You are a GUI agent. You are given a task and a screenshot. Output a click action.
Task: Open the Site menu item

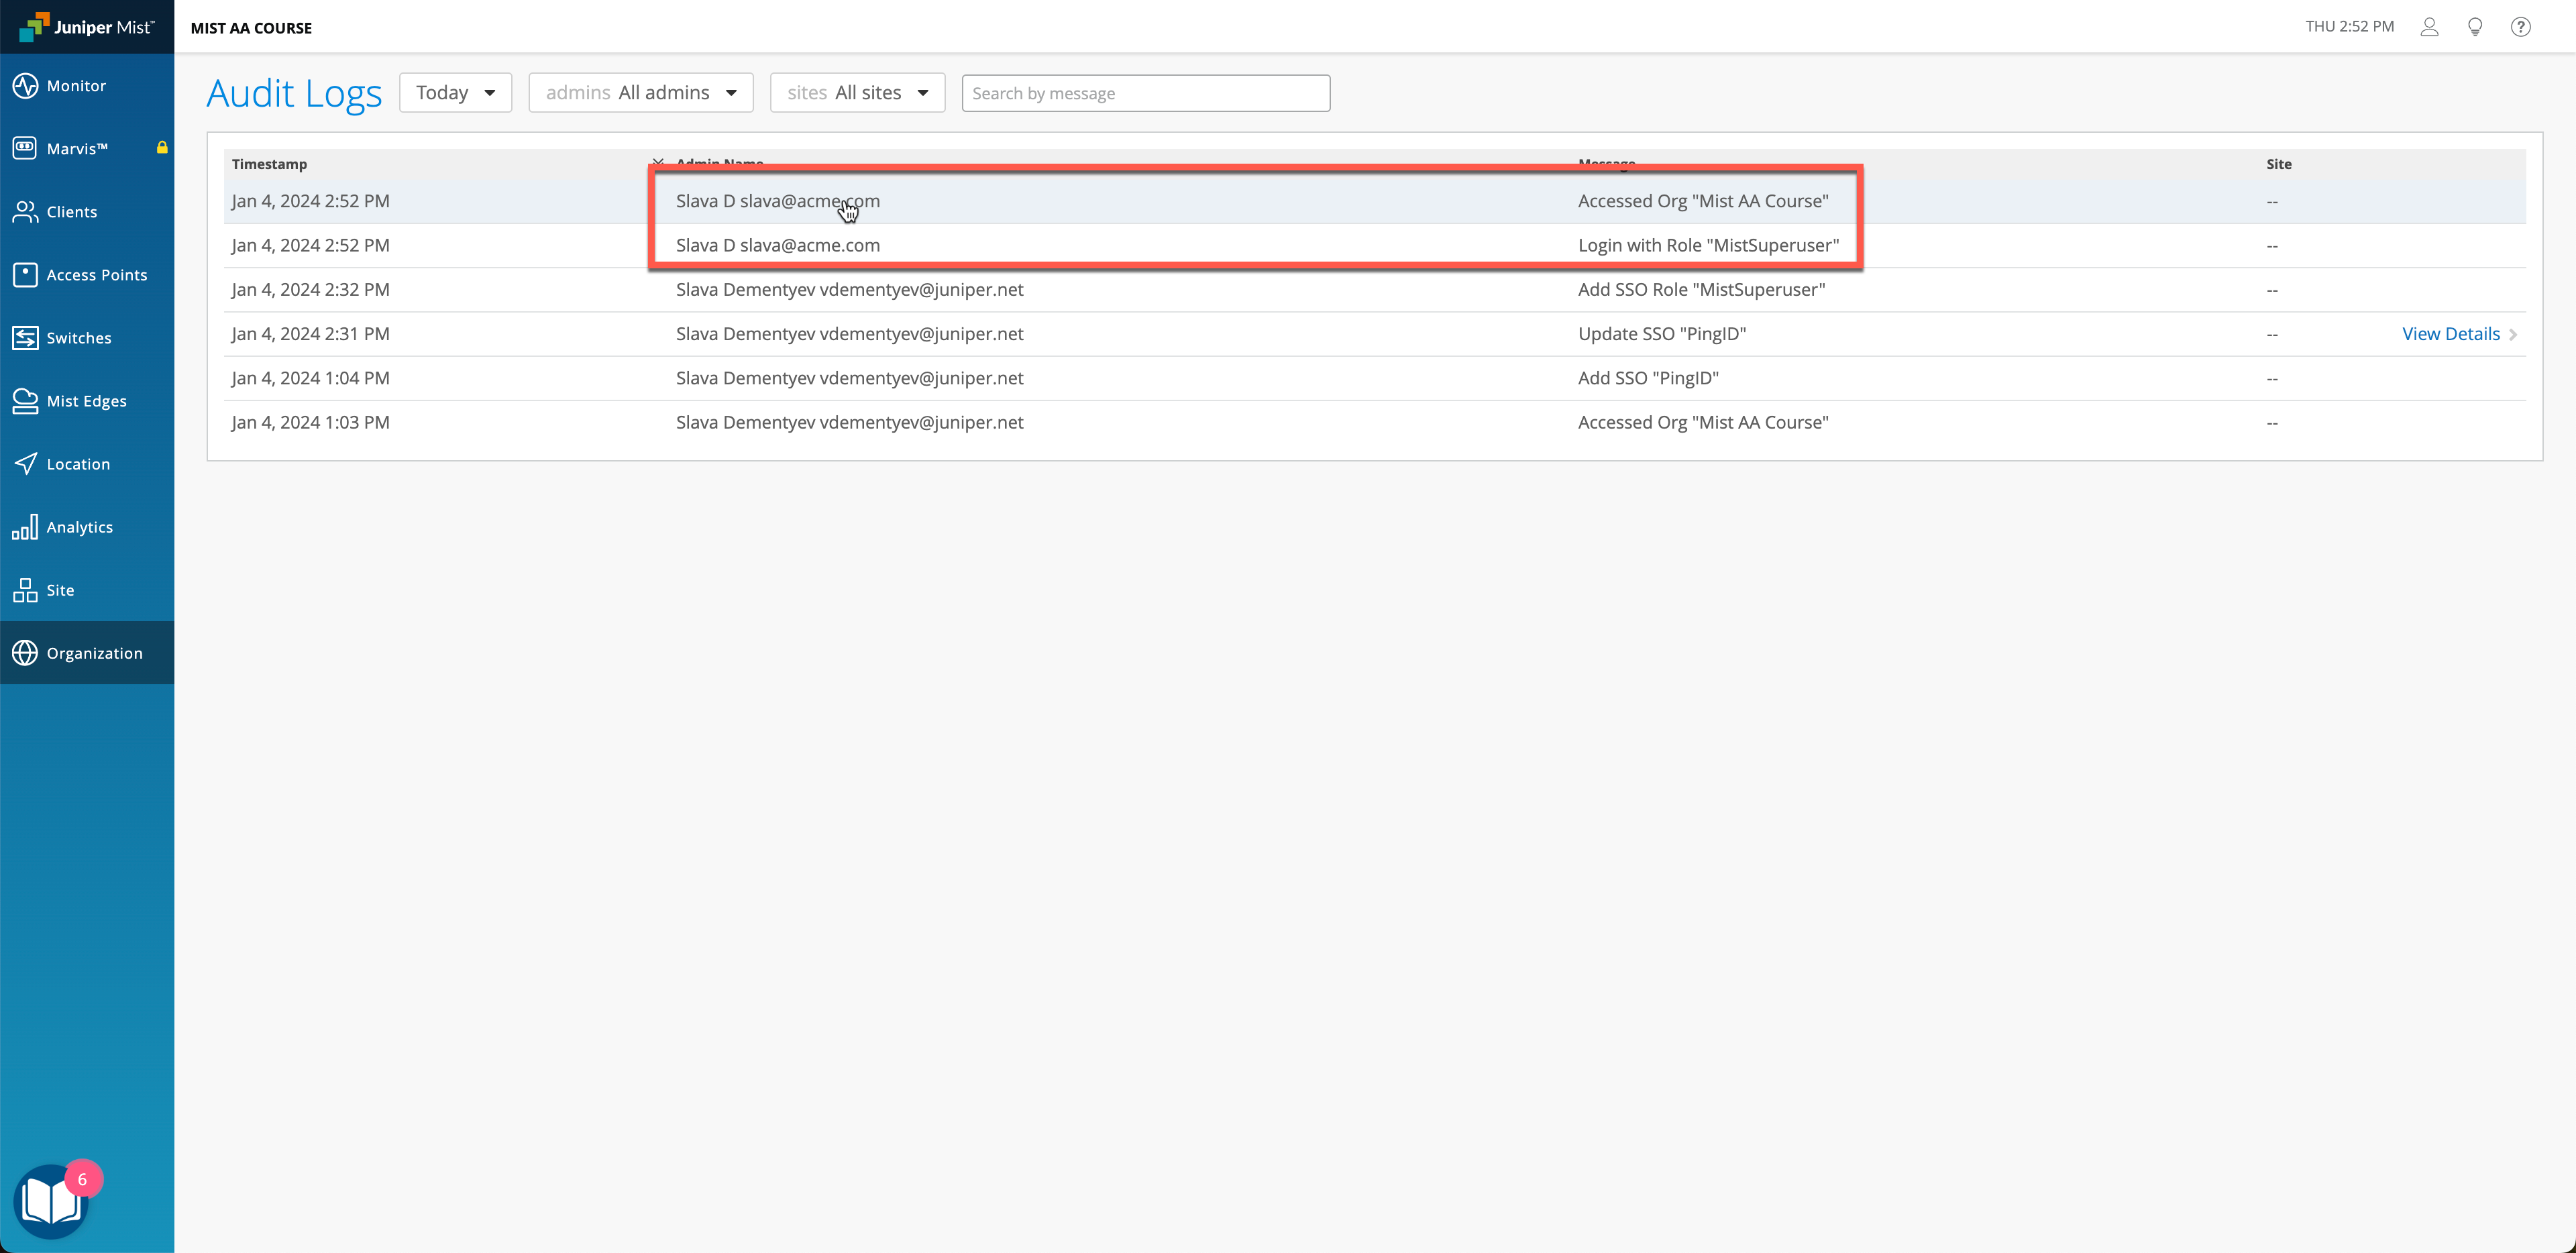click(60, 590)
